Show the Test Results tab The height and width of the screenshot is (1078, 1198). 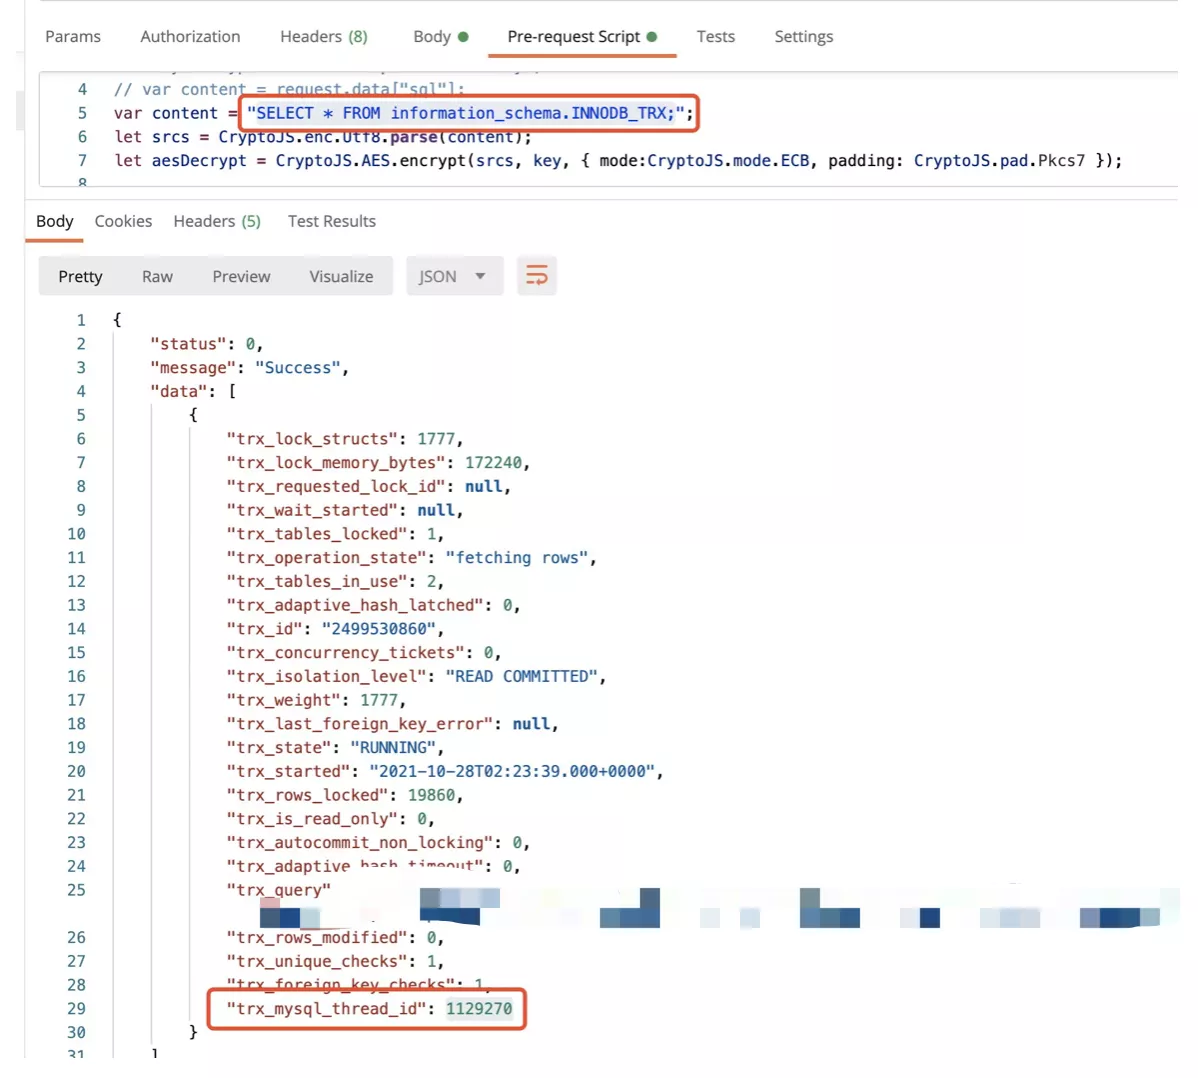click(332, 222)
